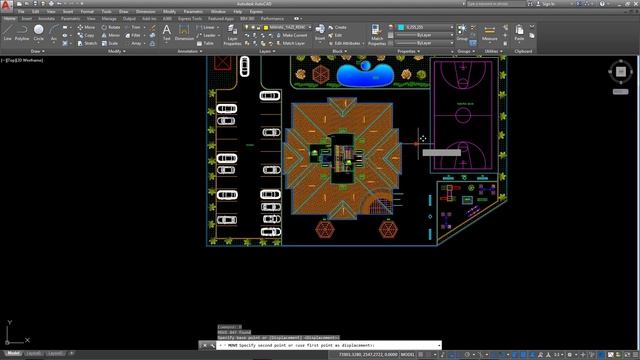
Task: Activate the Copy command
Action: tap(86, 35)
